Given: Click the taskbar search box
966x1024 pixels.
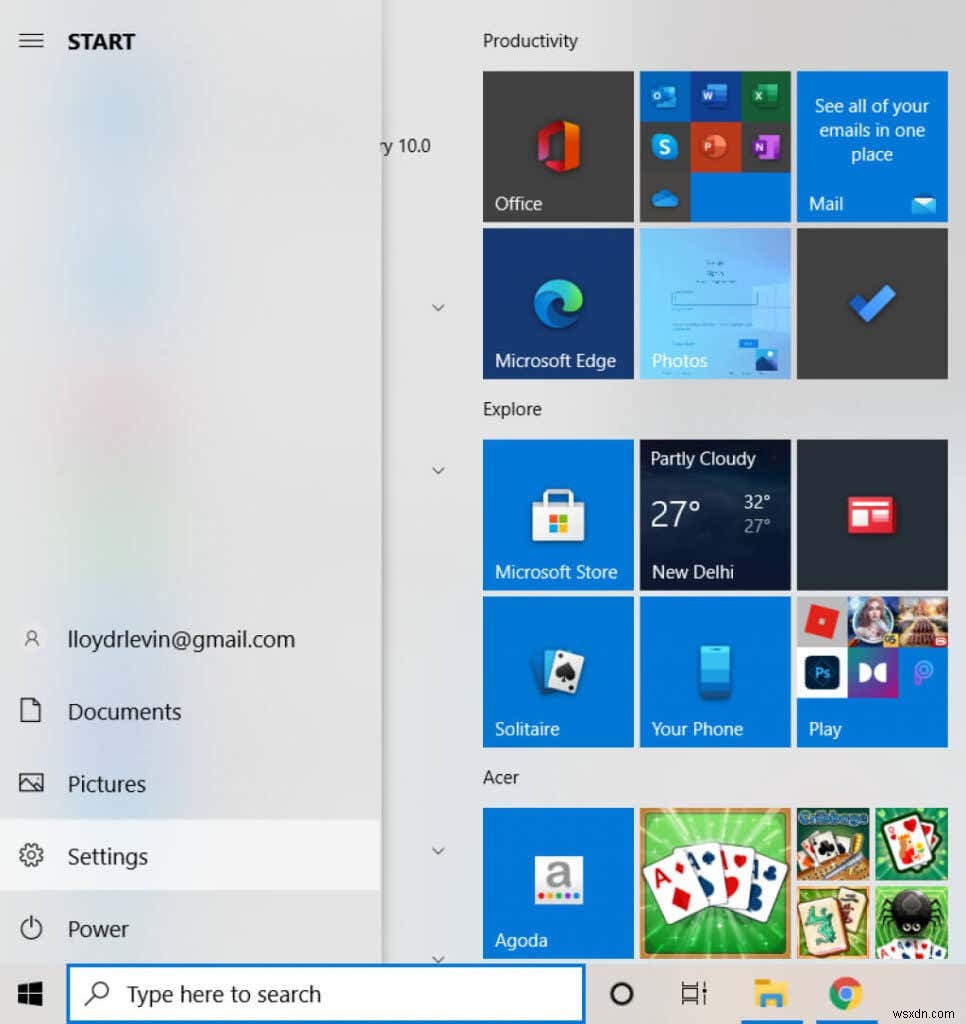Looking at the screenshot, I should pyautogui.click(x=325, y=993).
